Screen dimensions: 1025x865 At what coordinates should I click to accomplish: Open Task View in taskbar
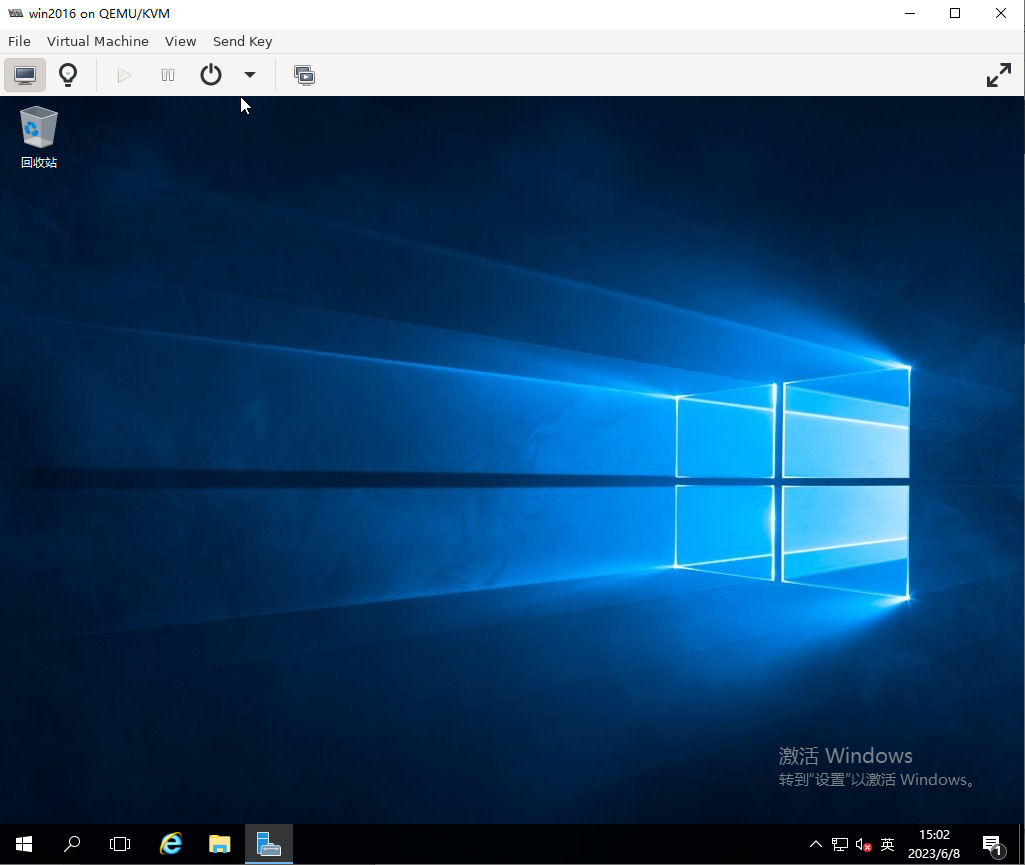[x=120, y=844]
